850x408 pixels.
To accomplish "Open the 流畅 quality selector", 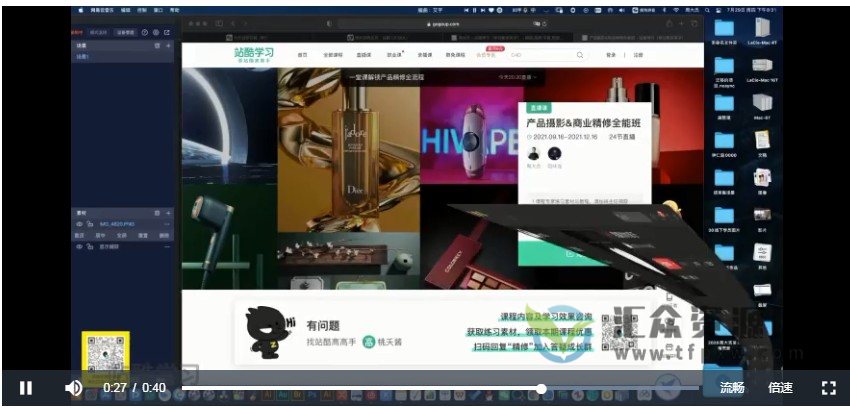I will 732,388.
